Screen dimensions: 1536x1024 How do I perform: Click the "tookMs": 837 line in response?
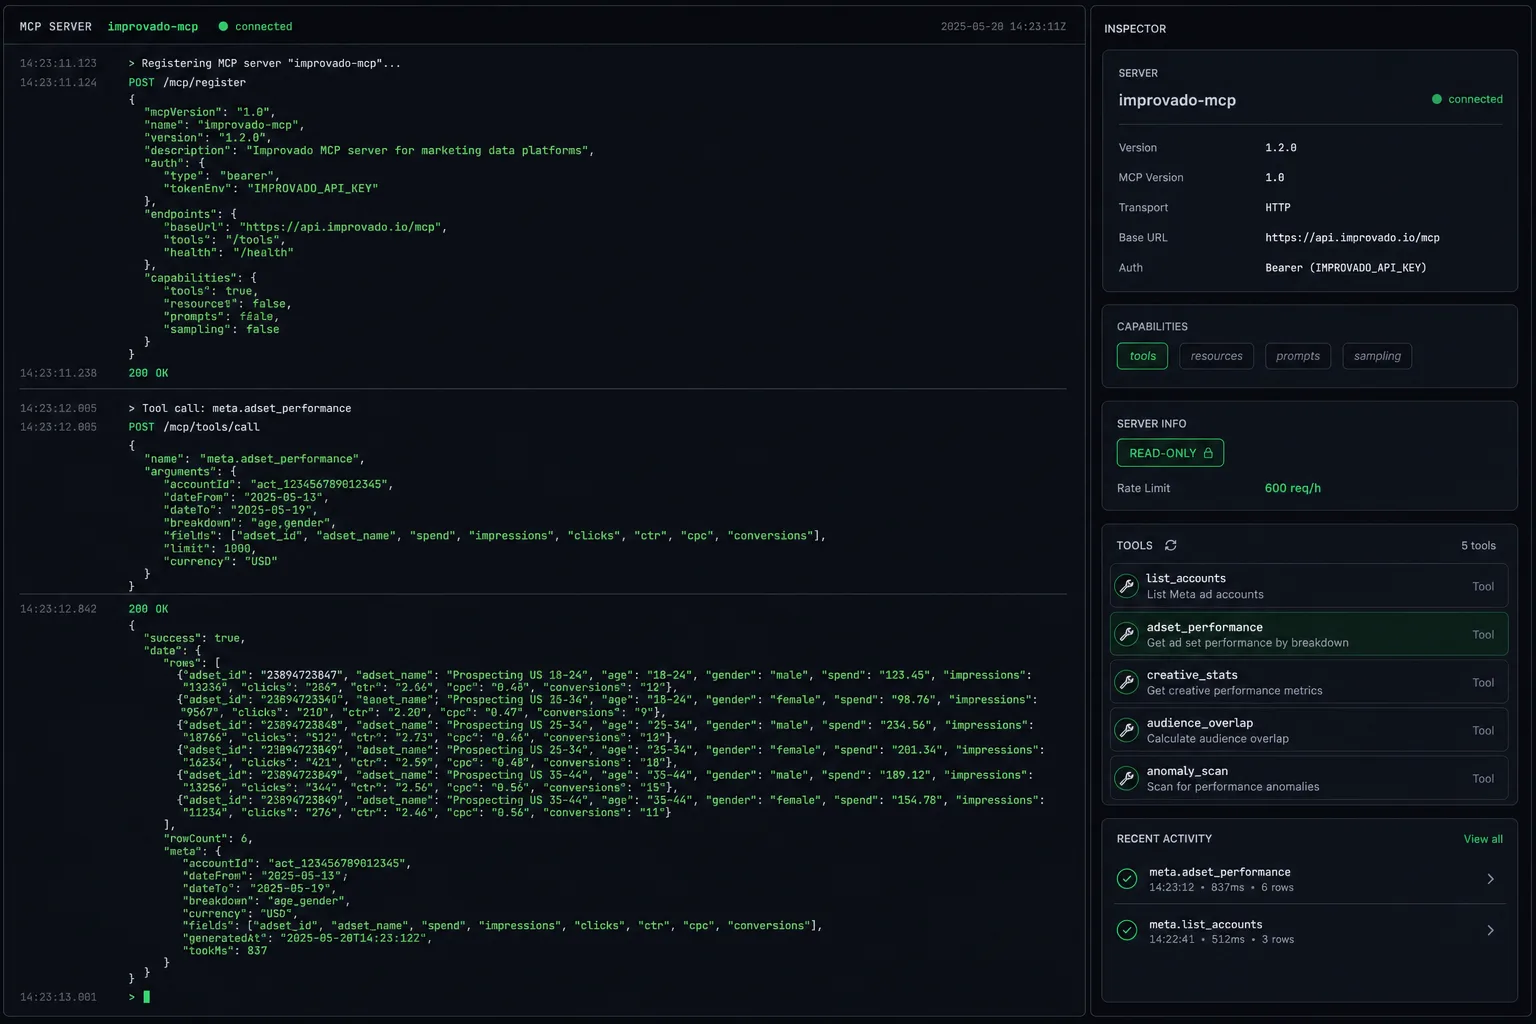225,951
